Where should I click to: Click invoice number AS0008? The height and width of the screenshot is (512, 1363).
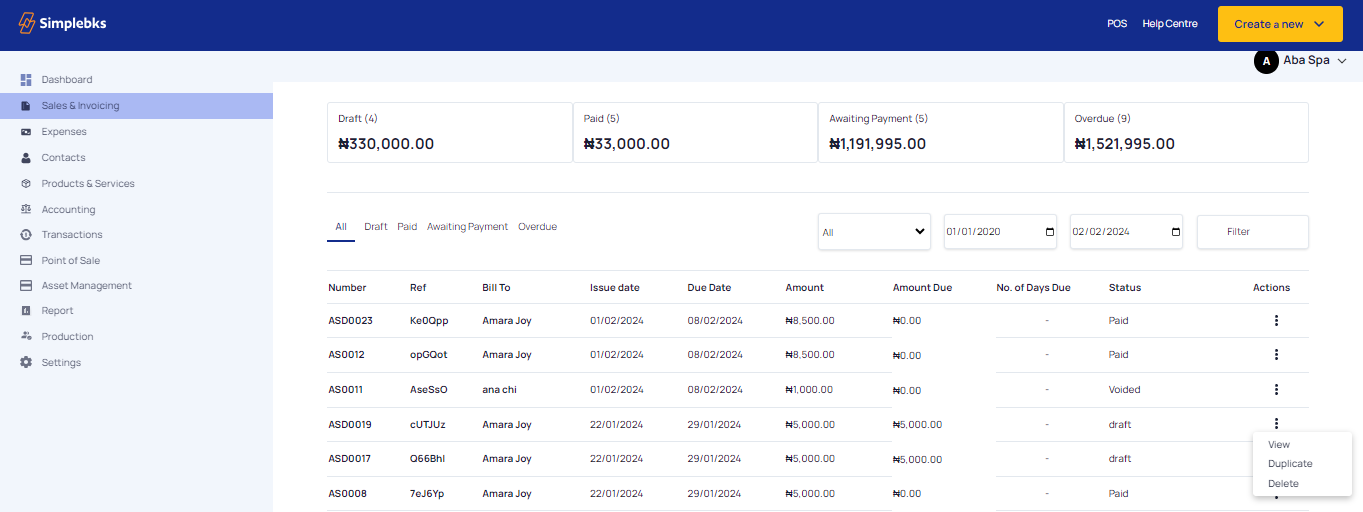coord(347,494)
